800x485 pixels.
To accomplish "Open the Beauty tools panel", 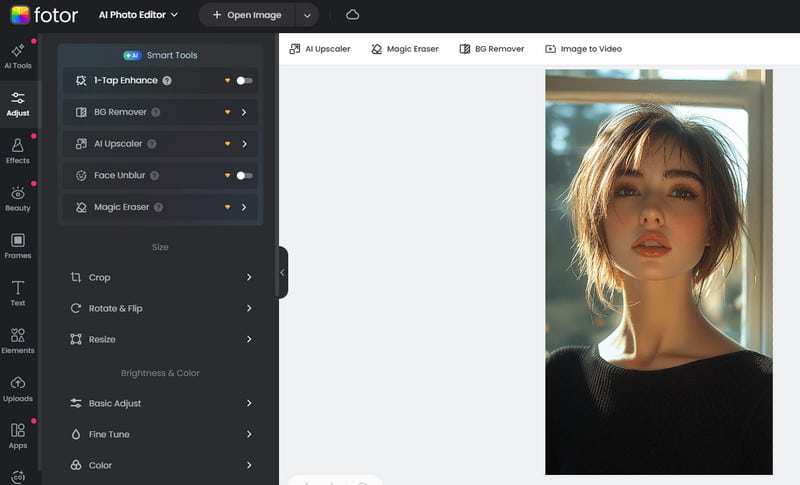I will click(18, 198).
